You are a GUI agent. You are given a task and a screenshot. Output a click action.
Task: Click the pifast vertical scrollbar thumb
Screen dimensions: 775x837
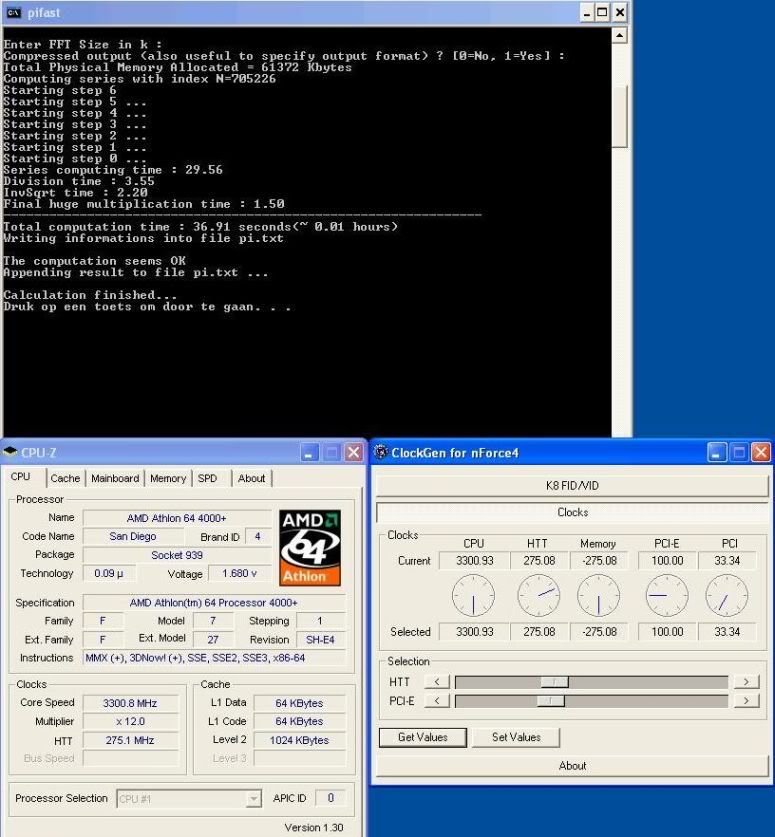[619, 117]
